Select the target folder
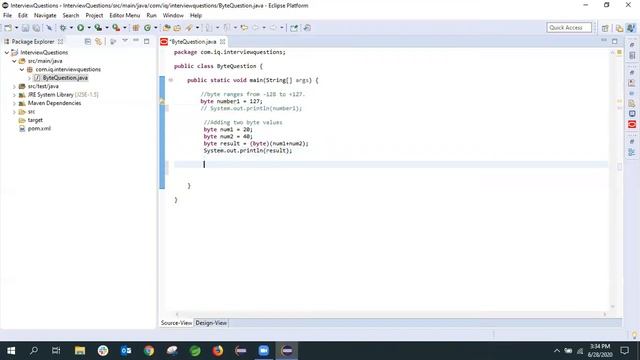Viewport: 640px width, 360px height. 35,120
